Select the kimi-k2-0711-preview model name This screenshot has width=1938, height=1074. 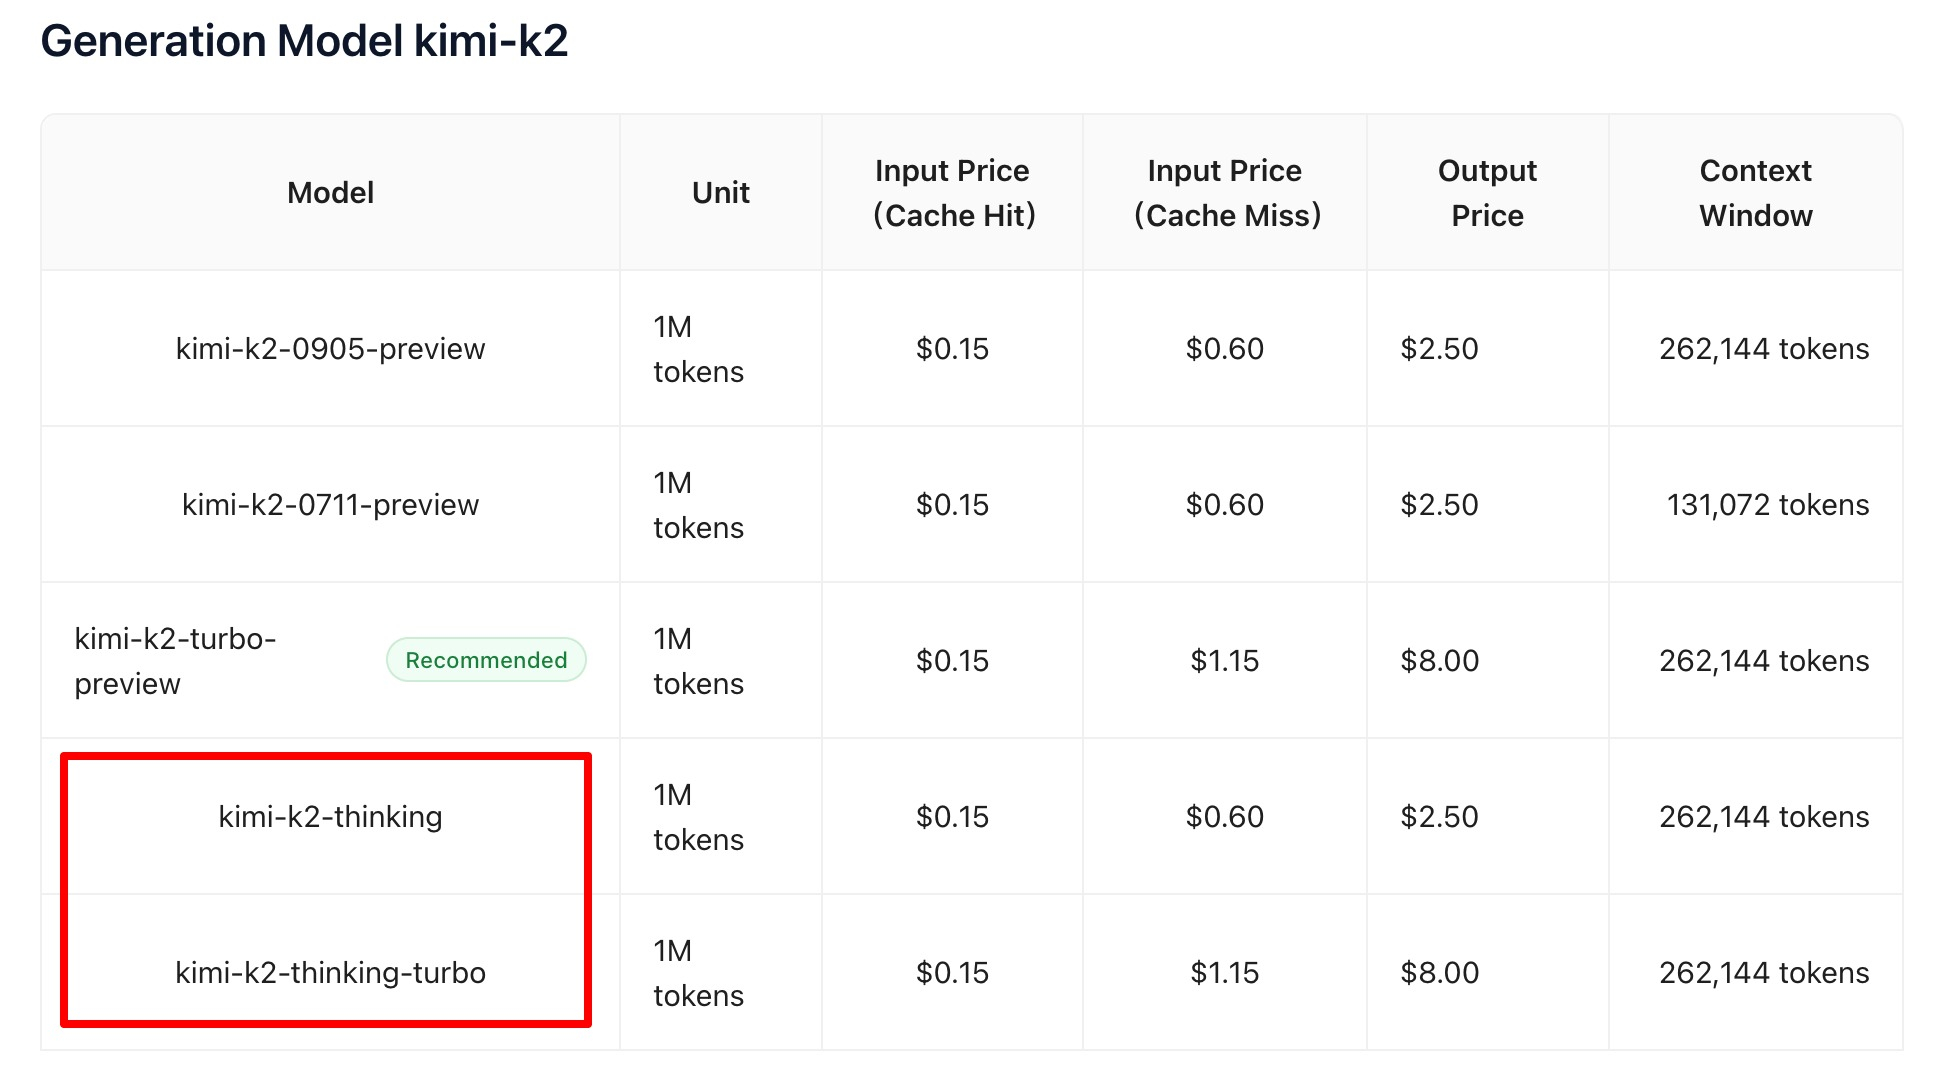pyautogui.click(x=330, y=505)
